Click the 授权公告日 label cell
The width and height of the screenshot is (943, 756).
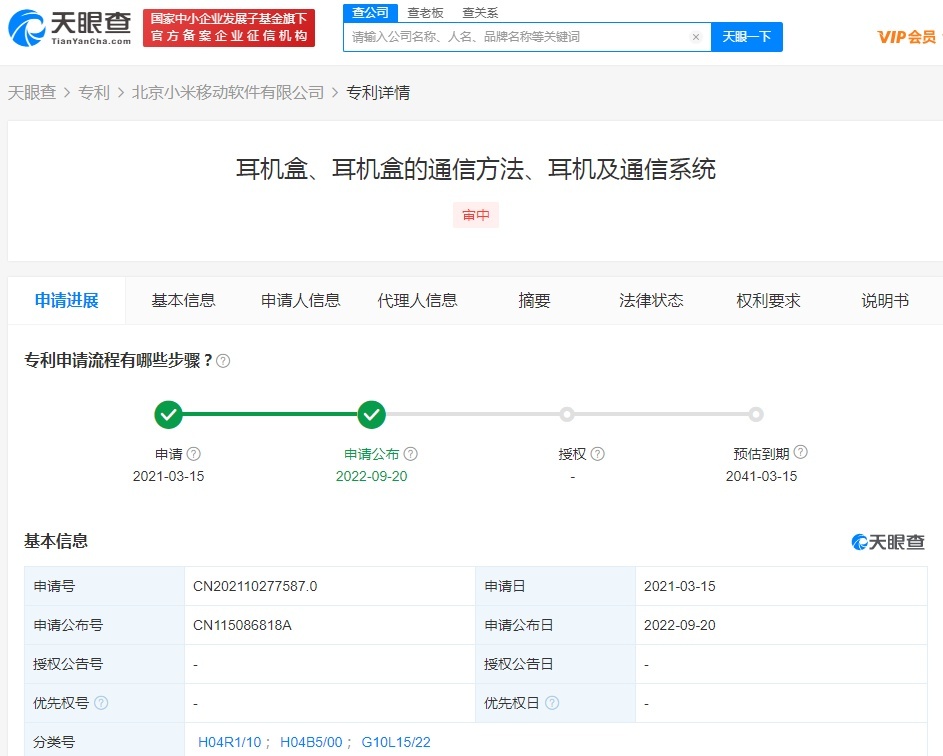tap(556, 664)
